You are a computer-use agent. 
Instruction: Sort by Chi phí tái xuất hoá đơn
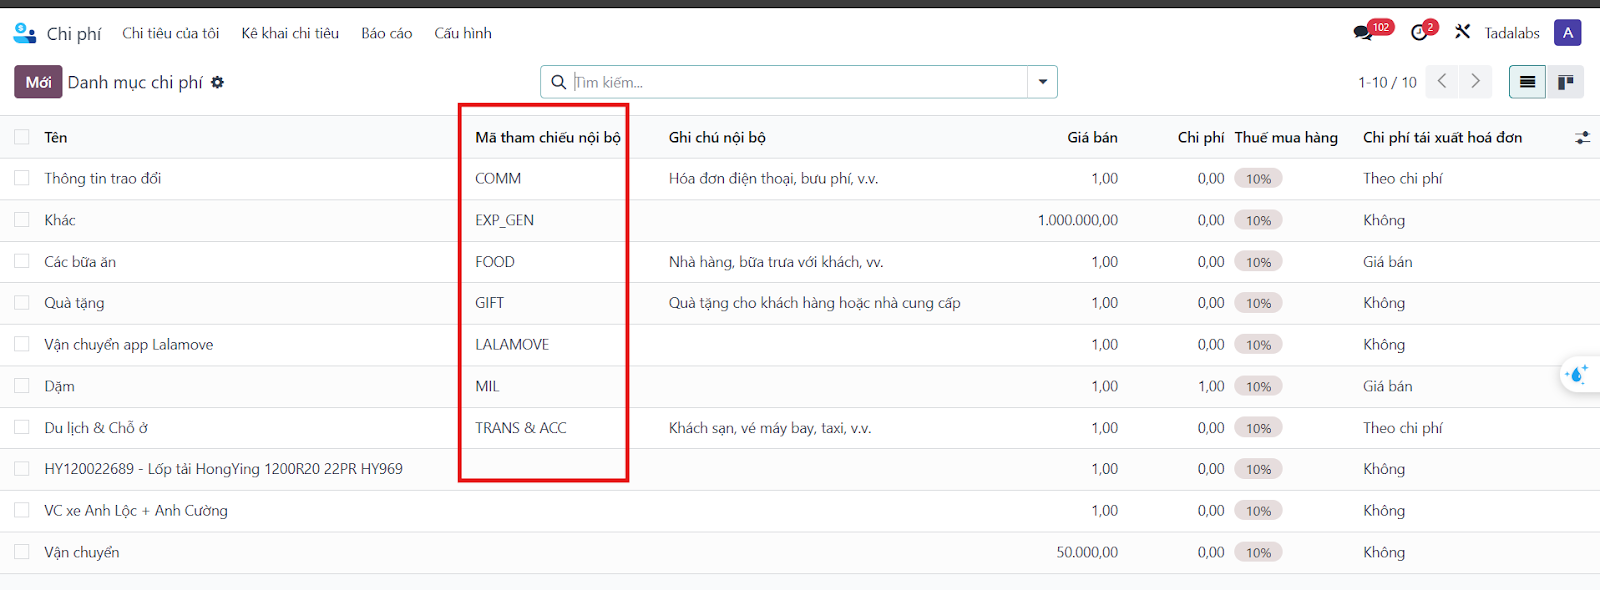point(1442,137)
